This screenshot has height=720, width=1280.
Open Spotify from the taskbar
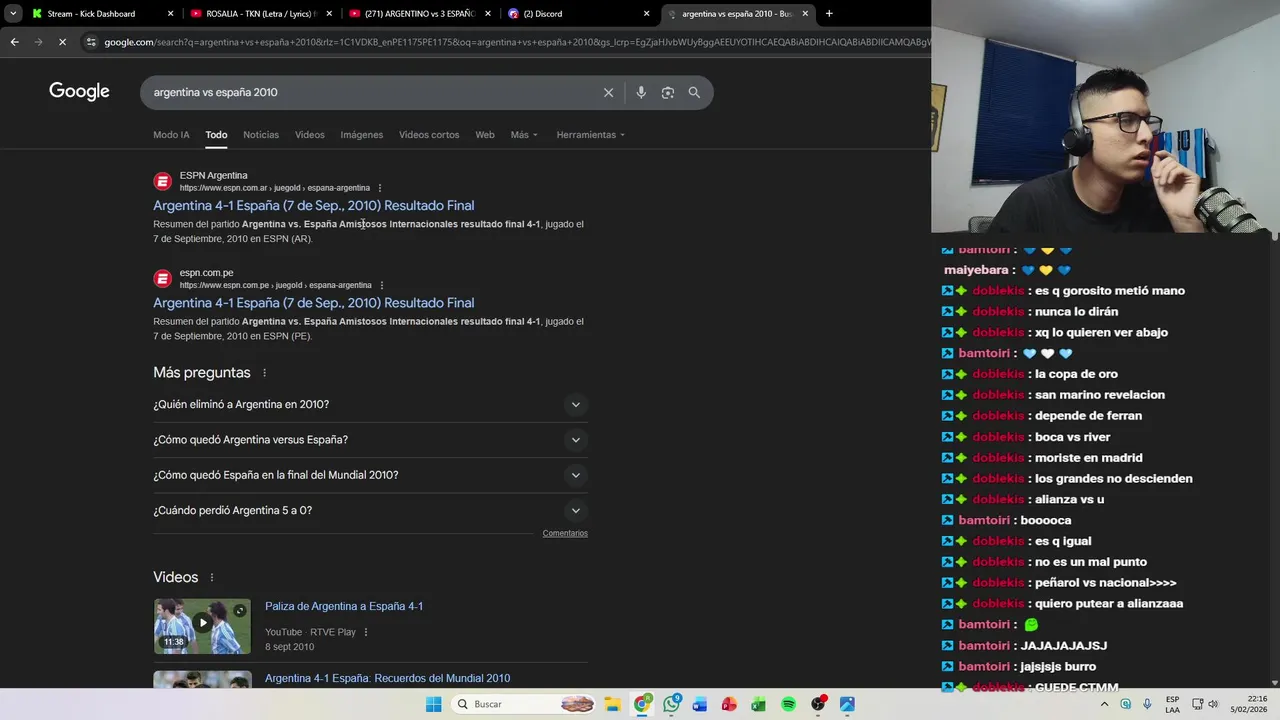pyautogui.click(x=788, y=704)
